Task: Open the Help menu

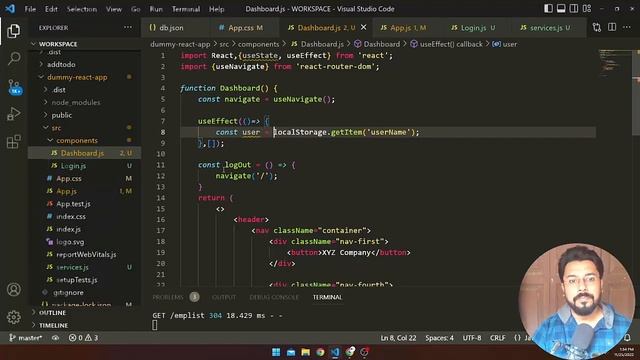Action: (x=216, y=9)
